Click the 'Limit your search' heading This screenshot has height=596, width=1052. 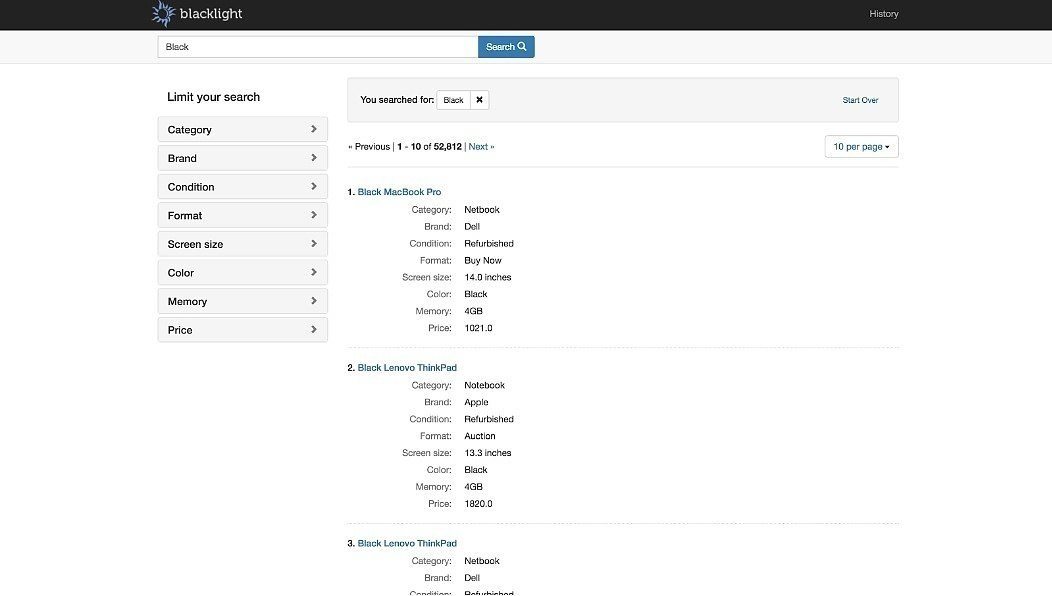point(213,97)
